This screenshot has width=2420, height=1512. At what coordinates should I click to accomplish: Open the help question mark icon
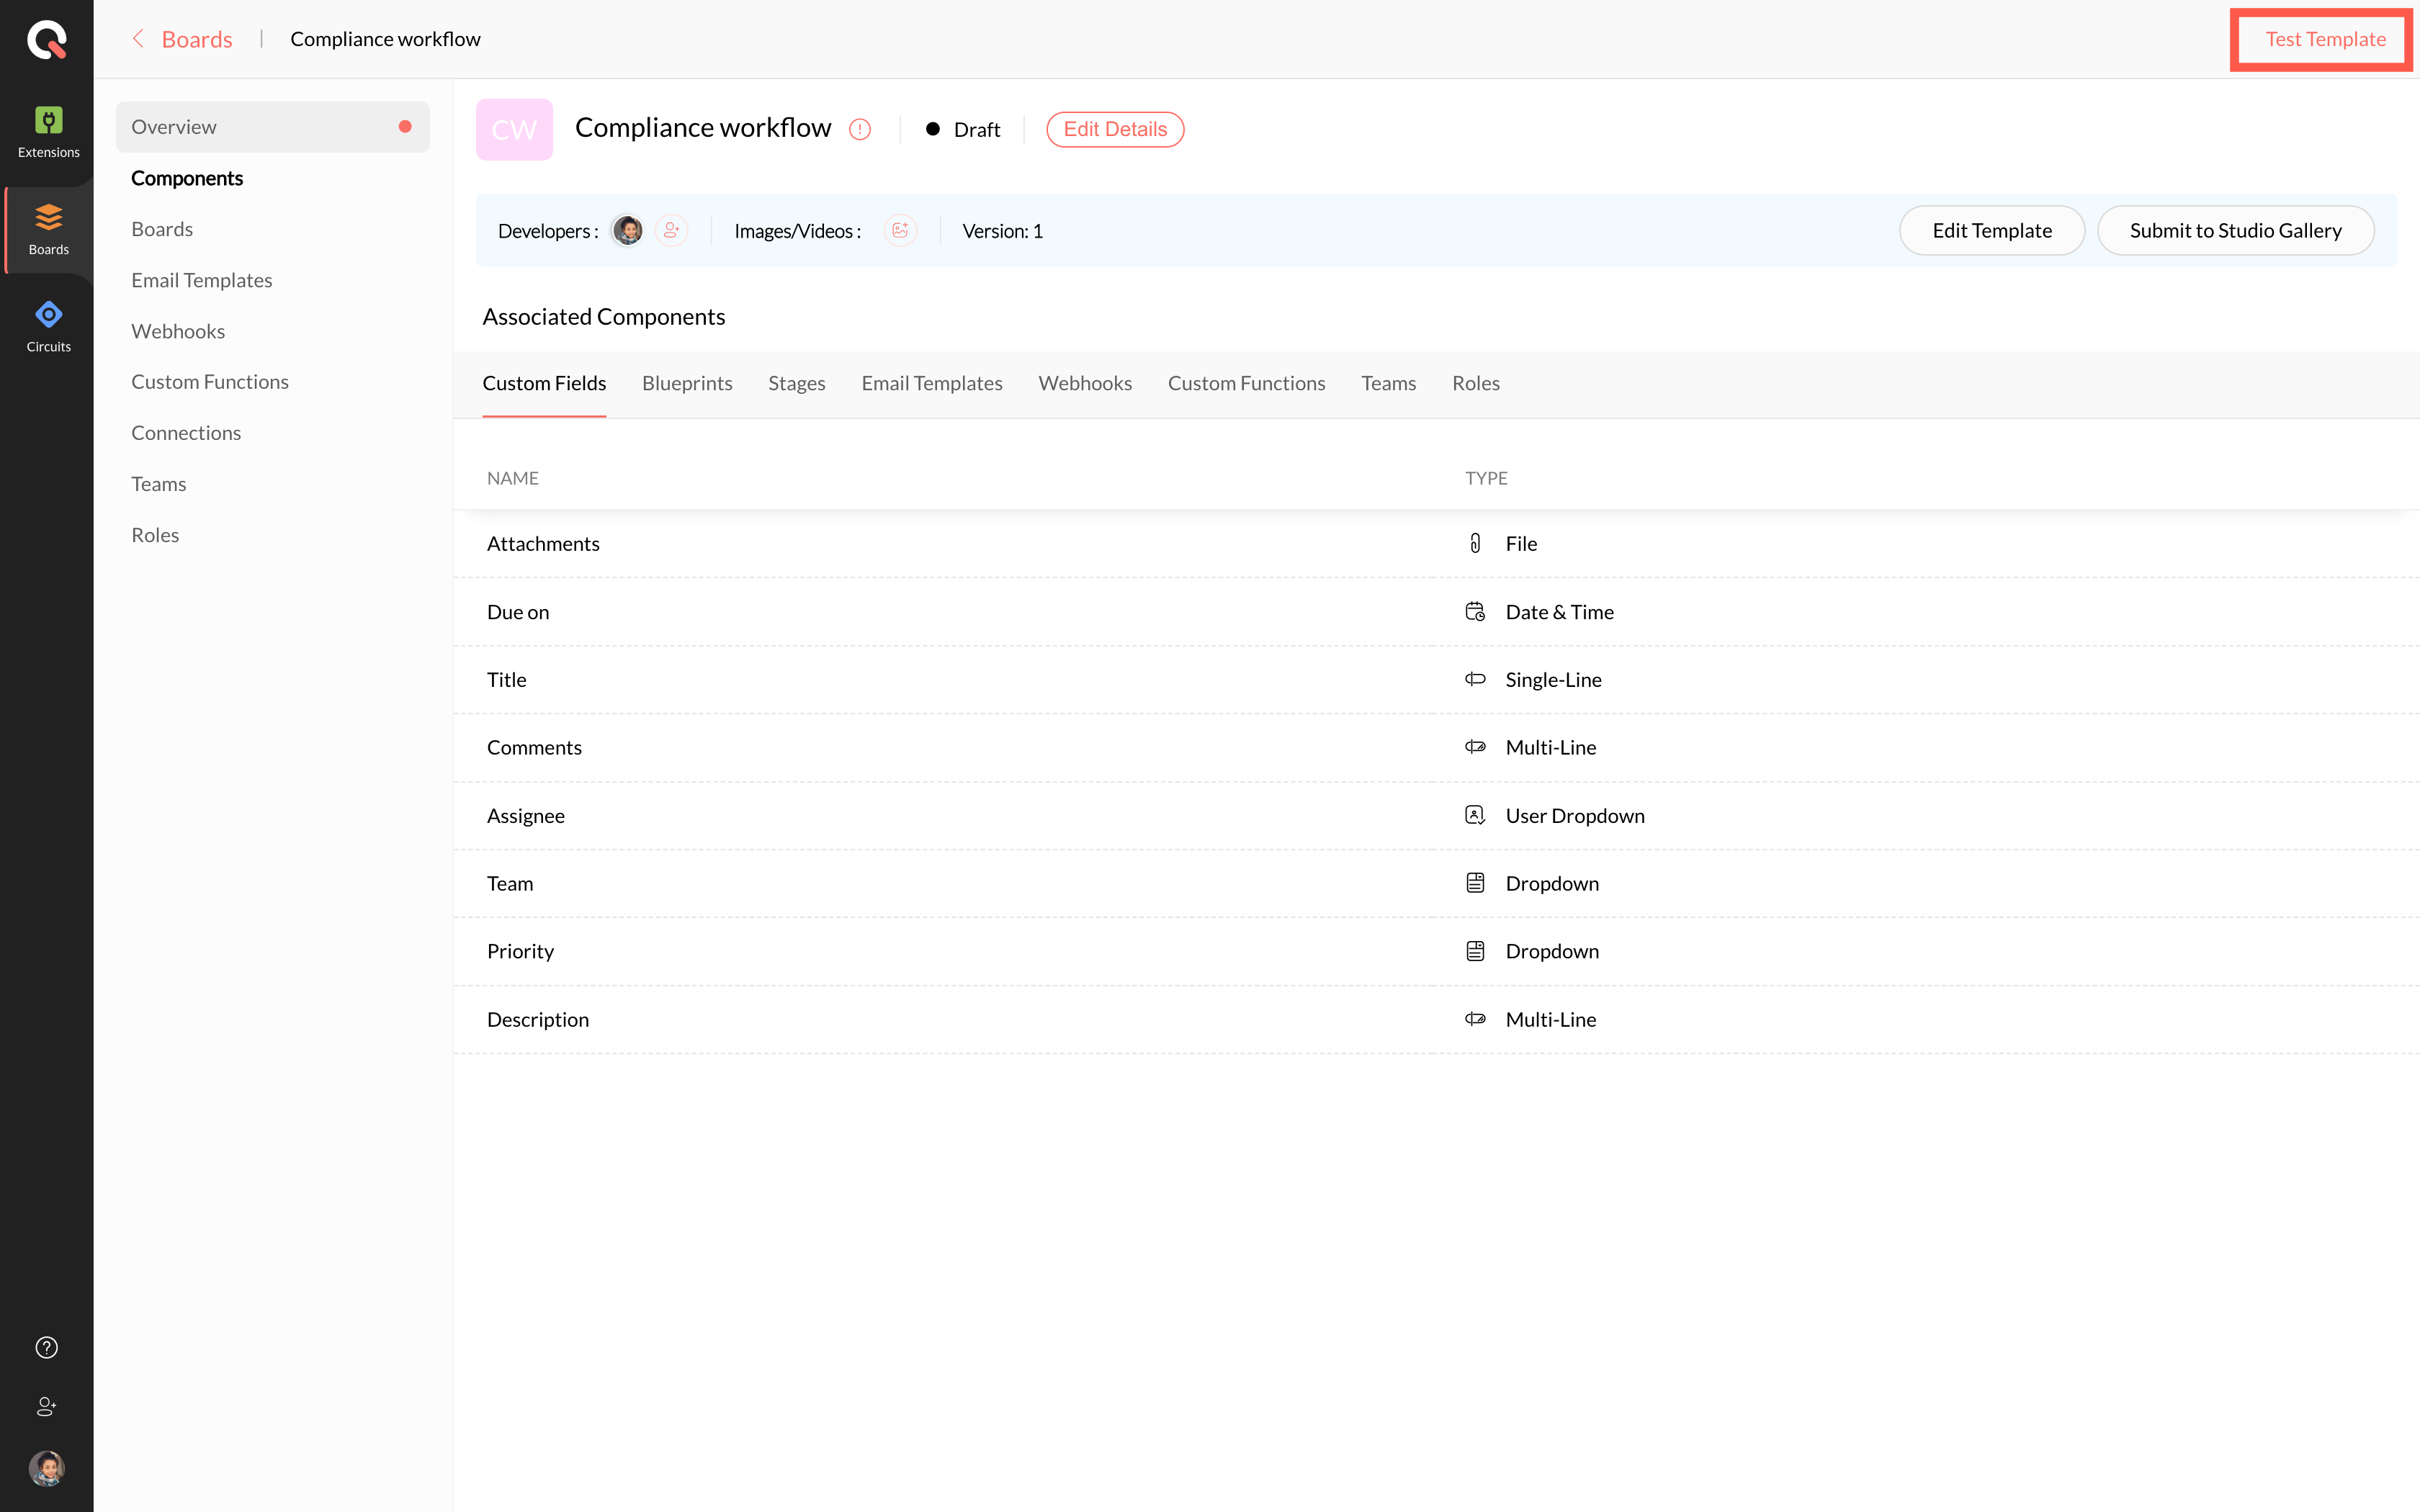click(47, 1347)
